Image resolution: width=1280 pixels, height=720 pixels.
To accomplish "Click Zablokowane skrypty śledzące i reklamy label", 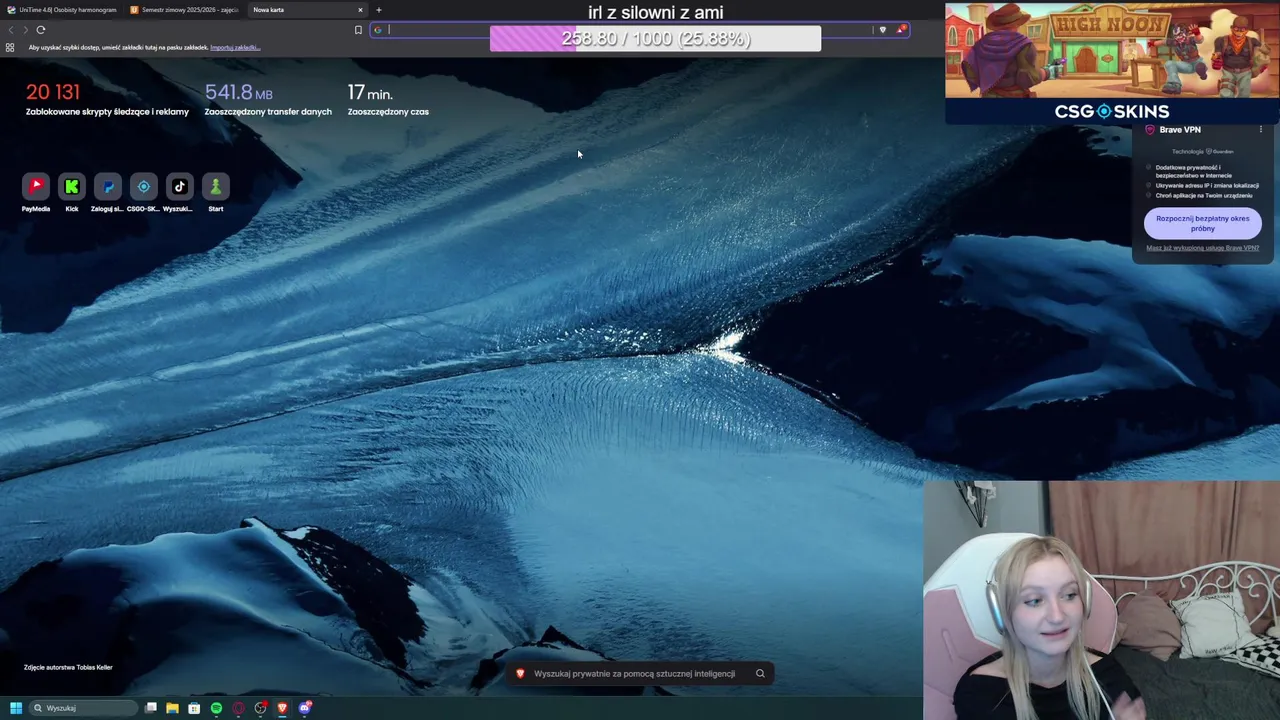I will coord(107,112).
